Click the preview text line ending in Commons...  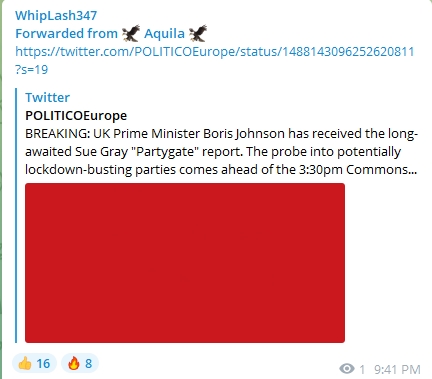tap(221, 170)
